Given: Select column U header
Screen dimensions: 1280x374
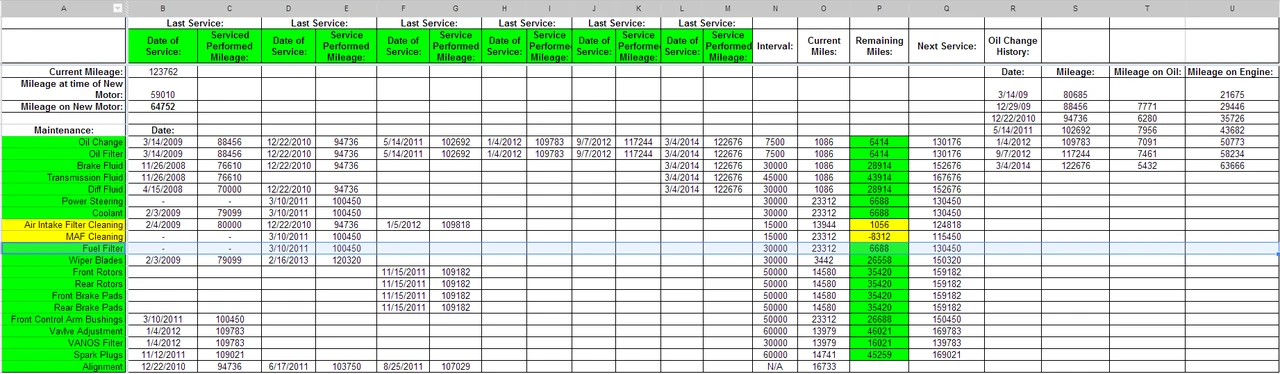Looking at the screenshot, I should coord(1231,8).
